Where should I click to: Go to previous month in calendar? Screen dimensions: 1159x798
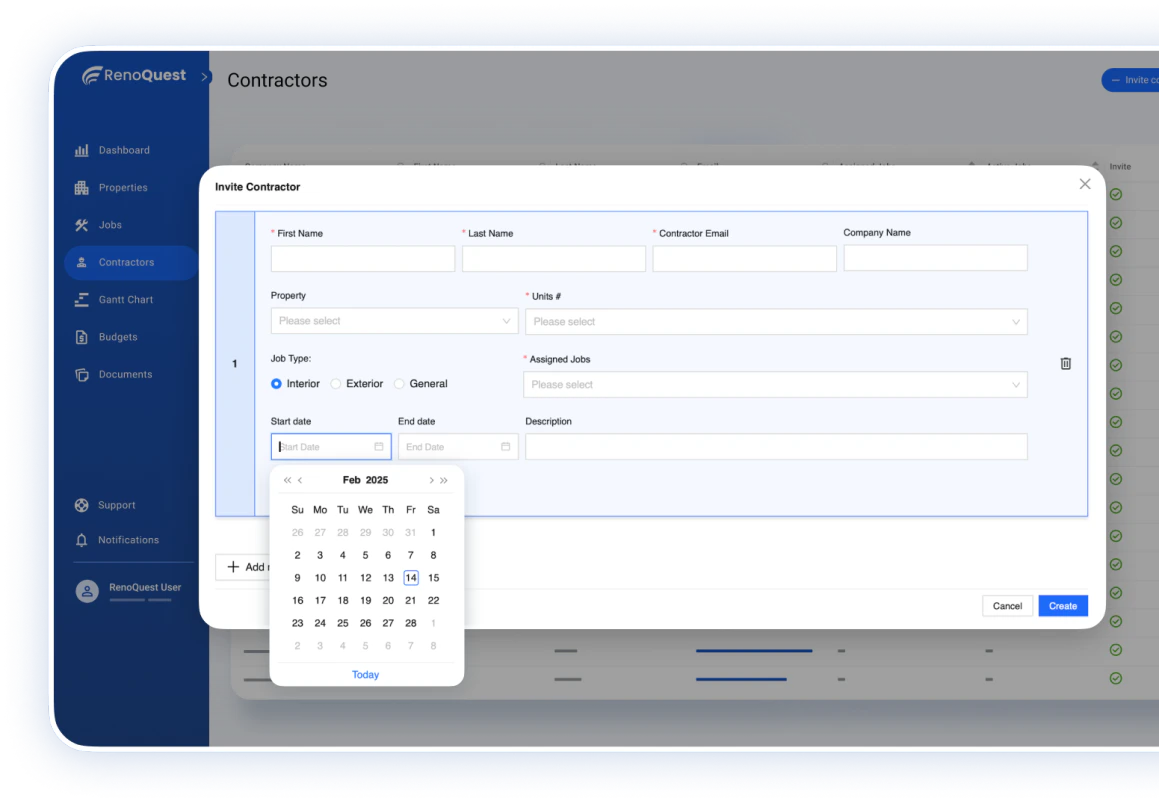point(300,480)
